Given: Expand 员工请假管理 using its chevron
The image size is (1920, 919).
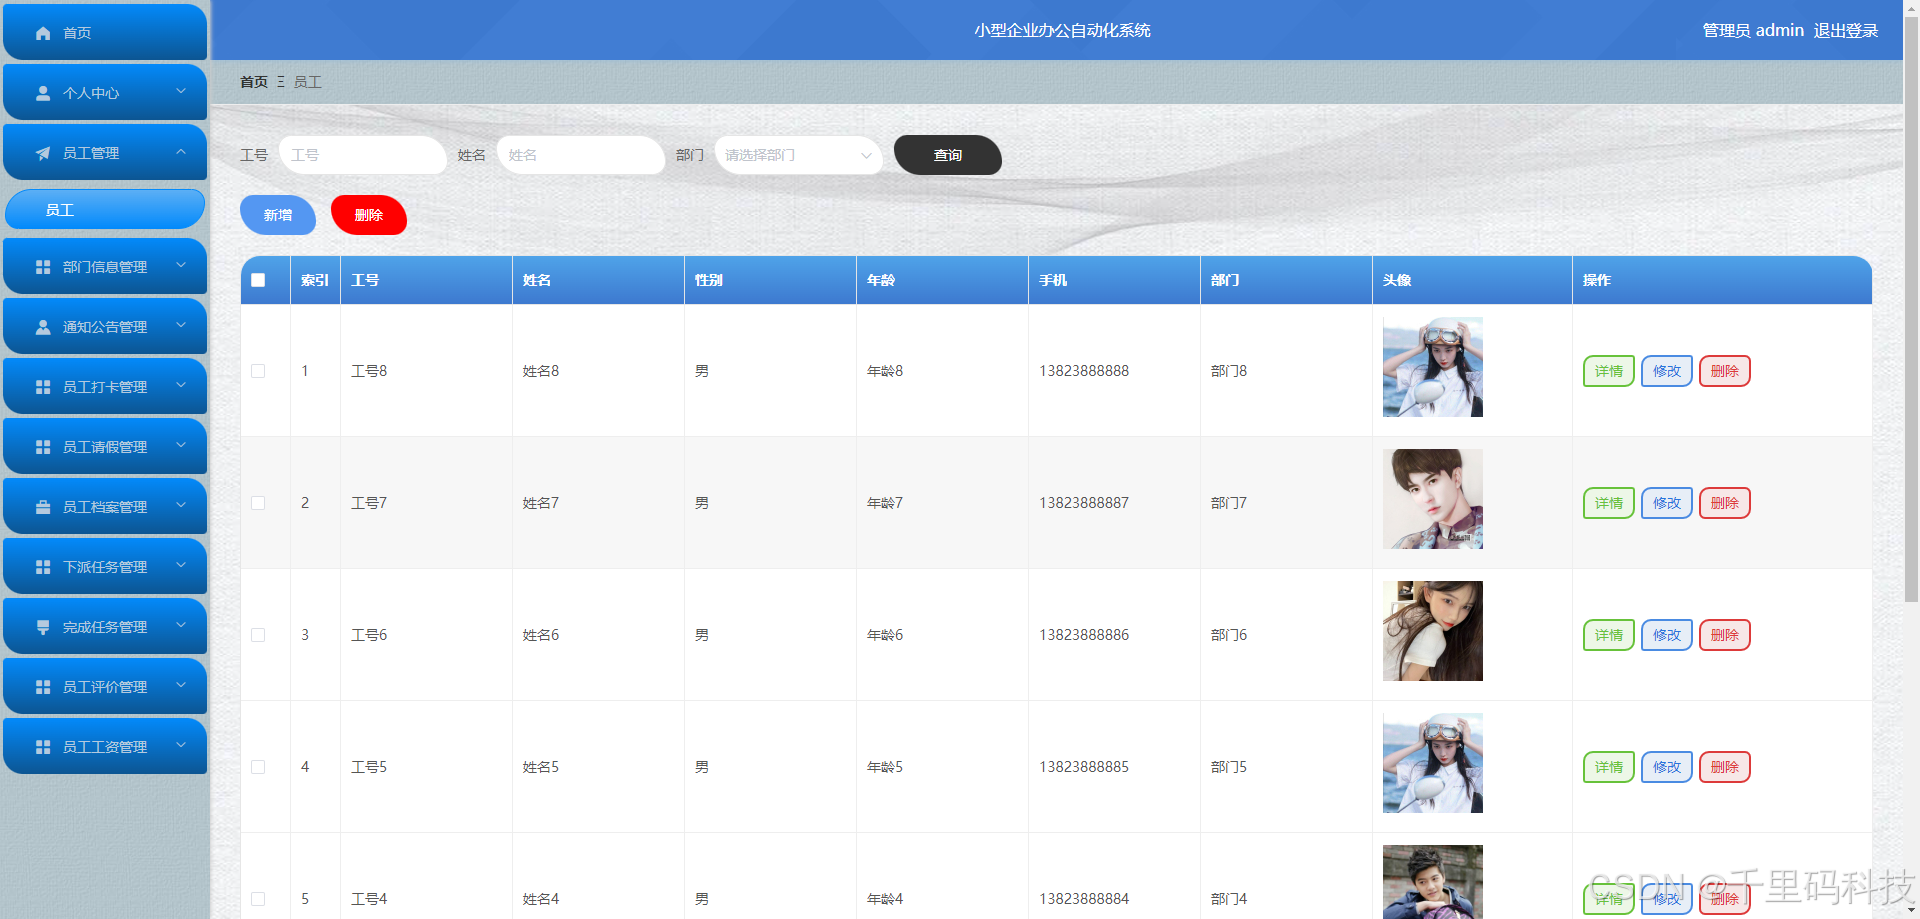Looking at the screenshot, I should coord(181,445).
